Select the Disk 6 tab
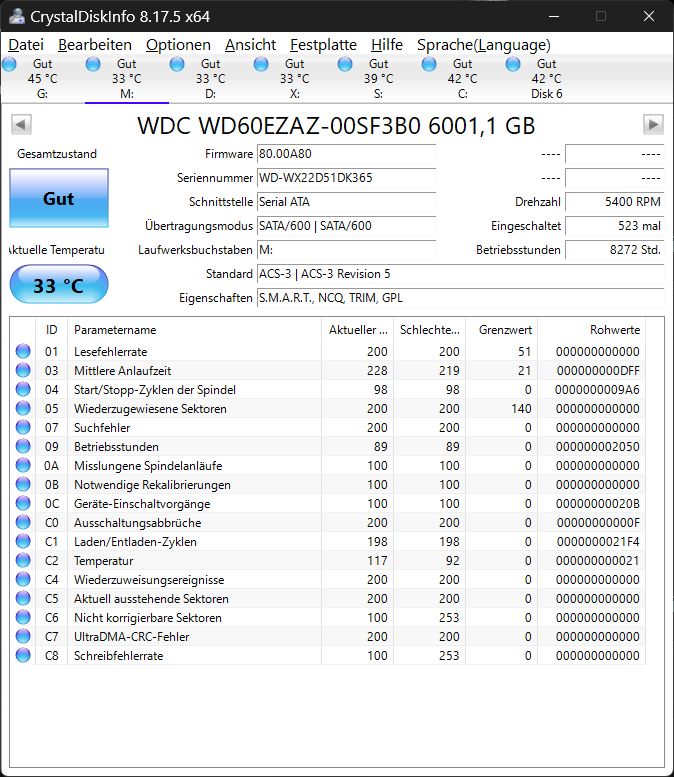674x777 pixels. click(x=547, y=79)
